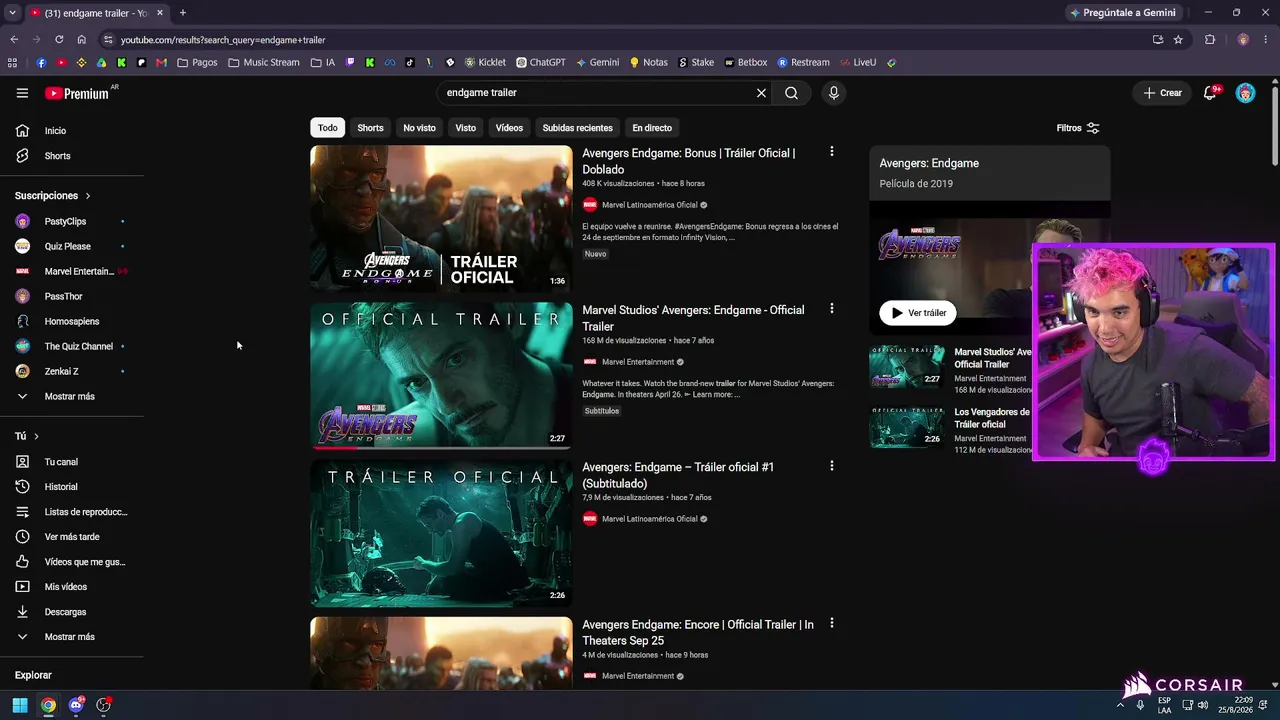Submit the search with the magnifier button
Screen dimensions: 1280x720
coord(791,93)
